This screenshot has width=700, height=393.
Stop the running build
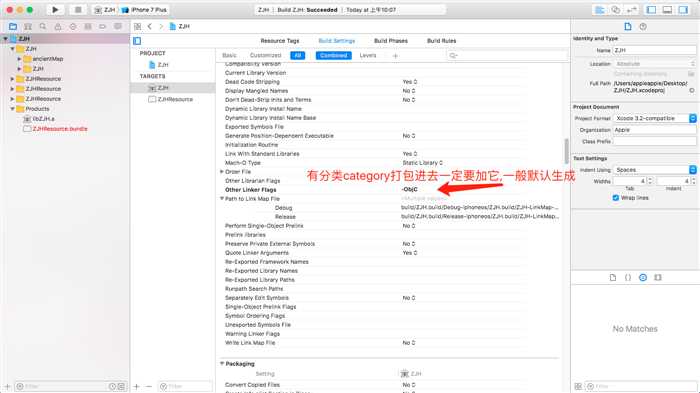click(78, 9)
